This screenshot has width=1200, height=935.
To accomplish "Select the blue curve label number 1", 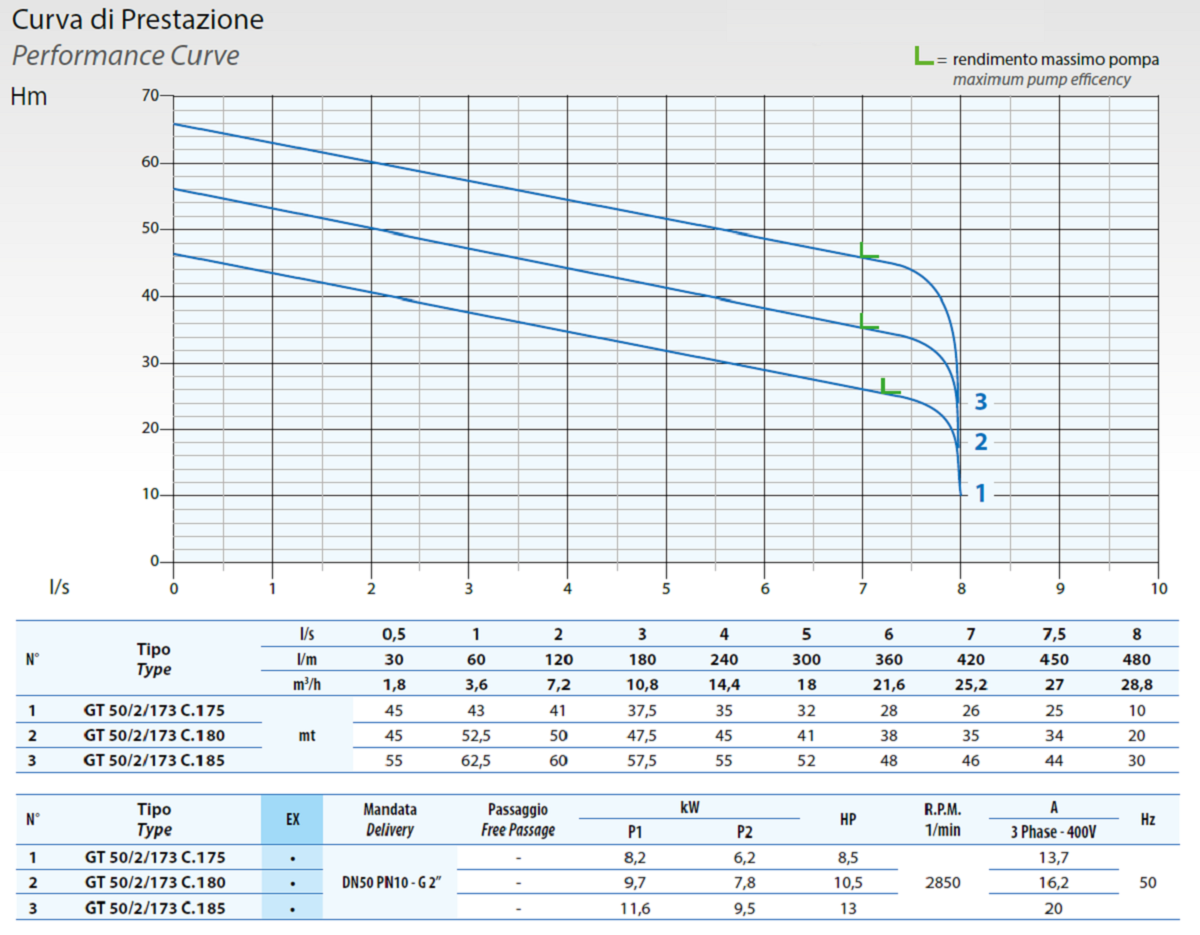I will tap(981, 493).
